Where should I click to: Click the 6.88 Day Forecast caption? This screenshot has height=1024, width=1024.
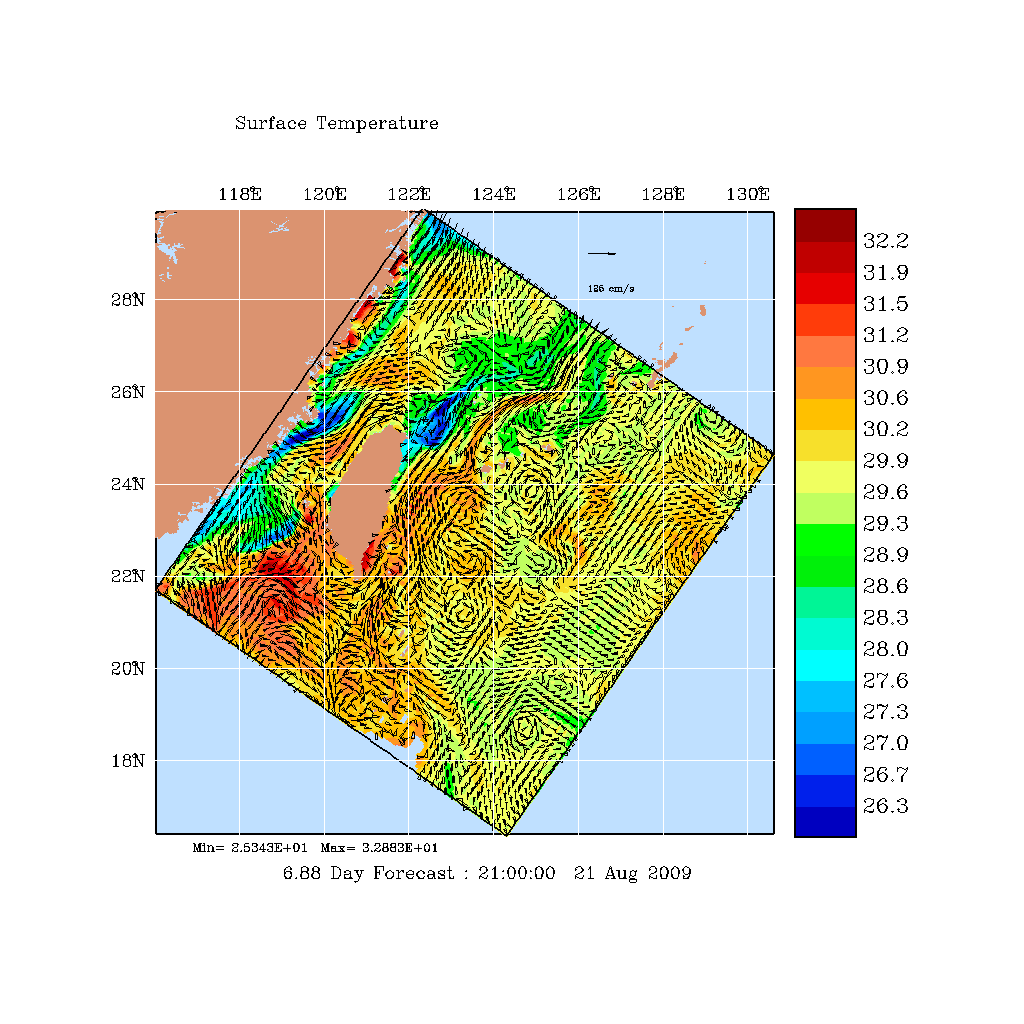coord(487,873)
